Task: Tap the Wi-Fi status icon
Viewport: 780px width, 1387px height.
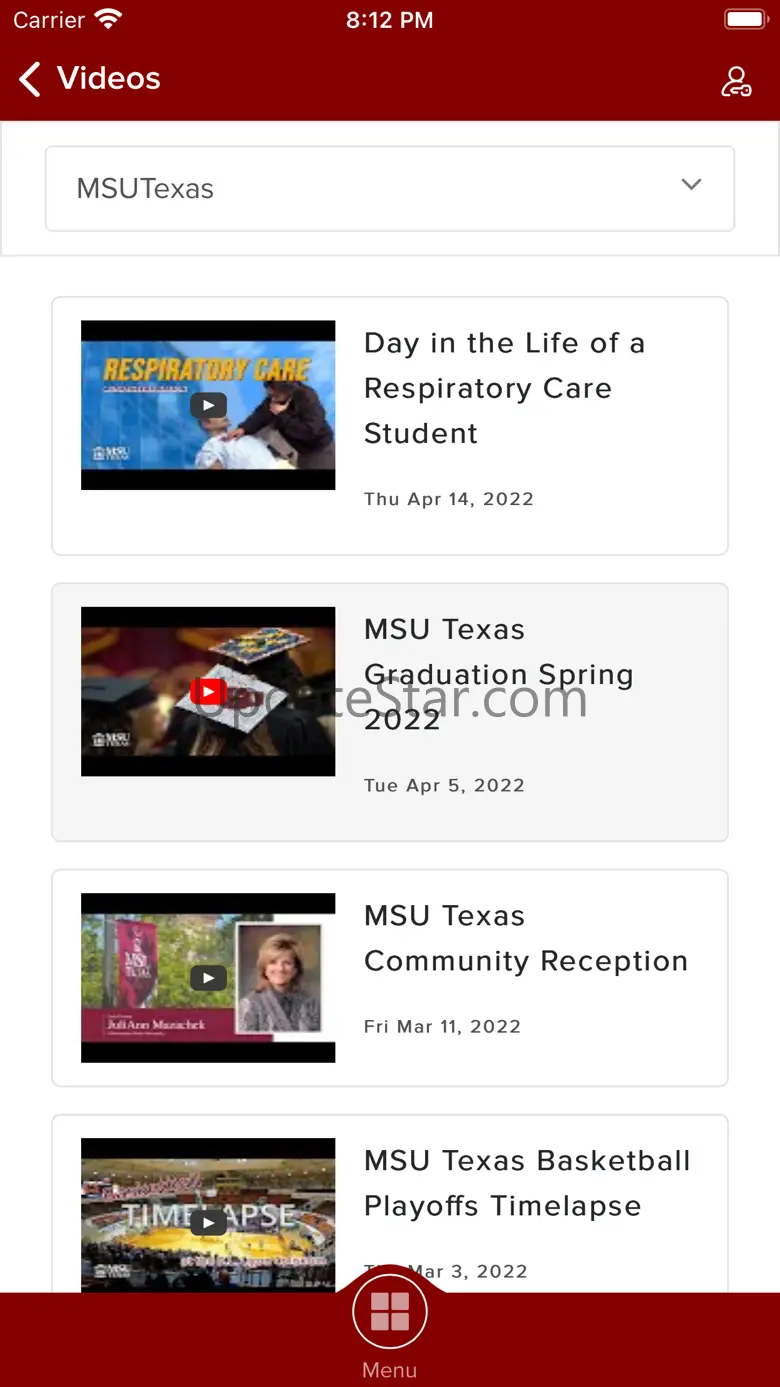Action: pyautogui.click(x=107, y=19)
